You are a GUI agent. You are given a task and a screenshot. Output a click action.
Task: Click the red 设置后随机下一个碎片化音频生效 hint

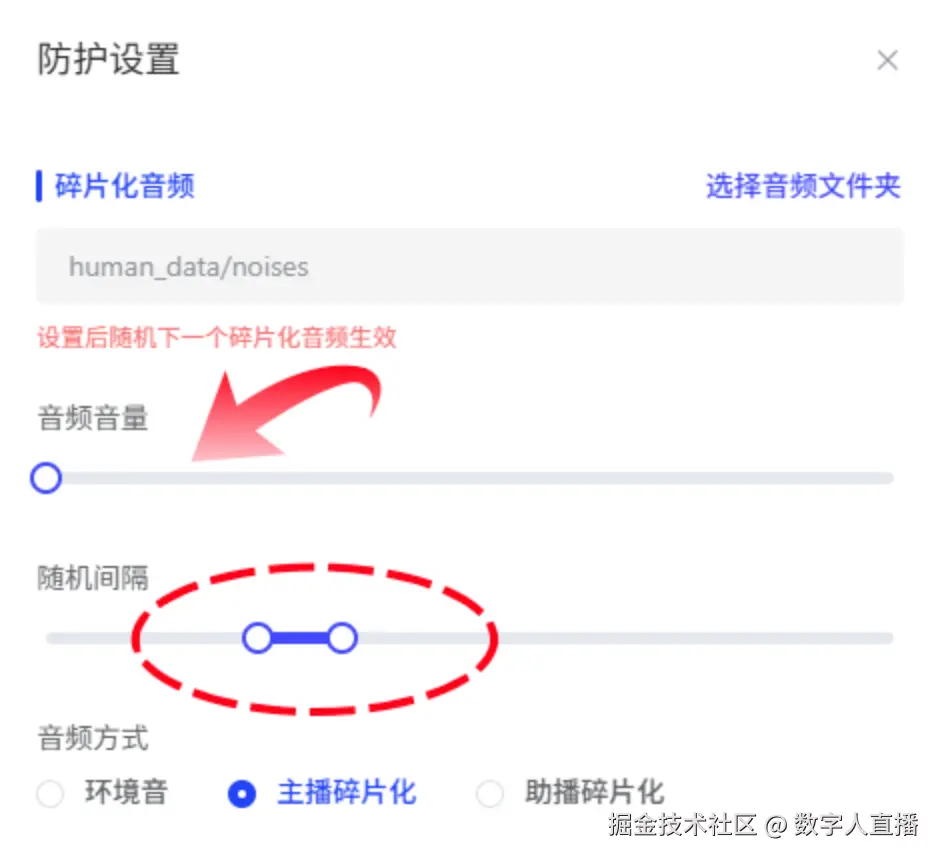(217, 338)
